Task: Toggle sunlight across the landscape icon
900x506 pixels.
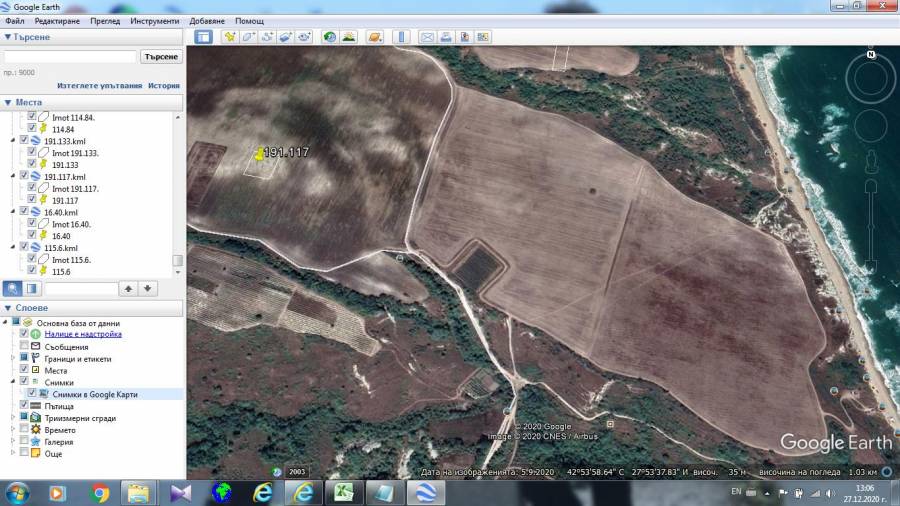Action: (x=349, y=37)
